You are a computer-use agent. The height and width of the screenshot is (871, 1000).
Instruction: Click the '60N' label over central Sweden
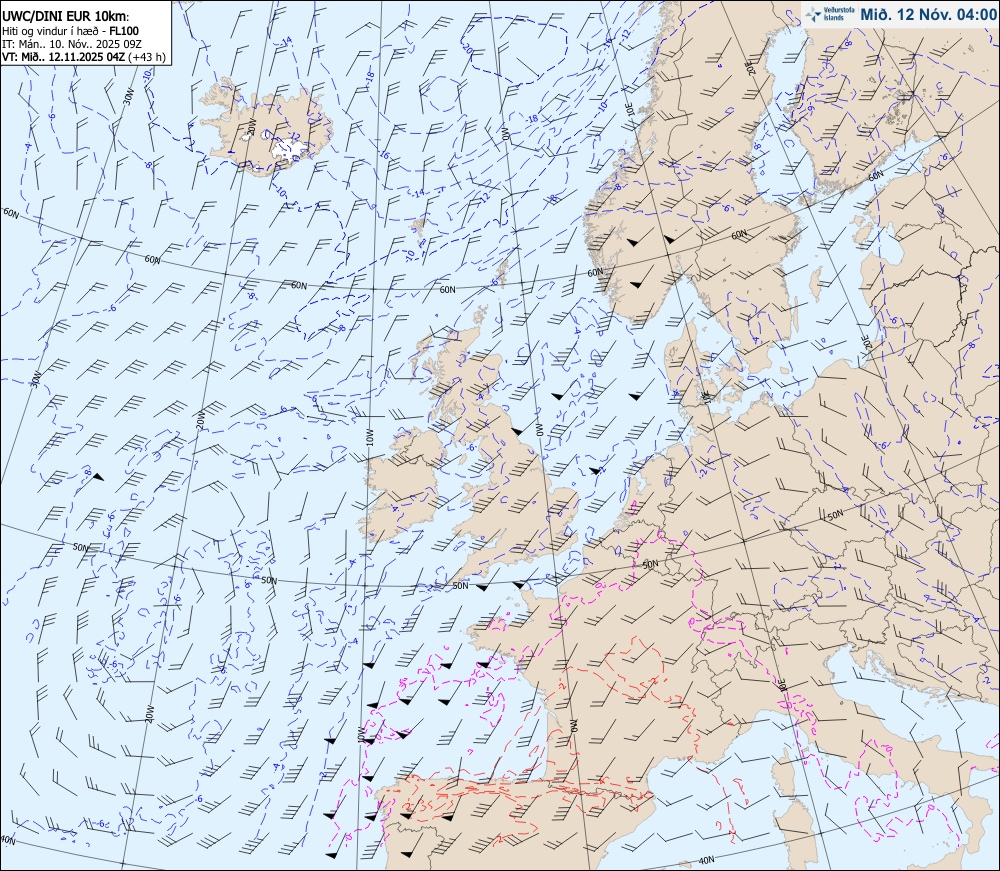(x=739, y=235)
